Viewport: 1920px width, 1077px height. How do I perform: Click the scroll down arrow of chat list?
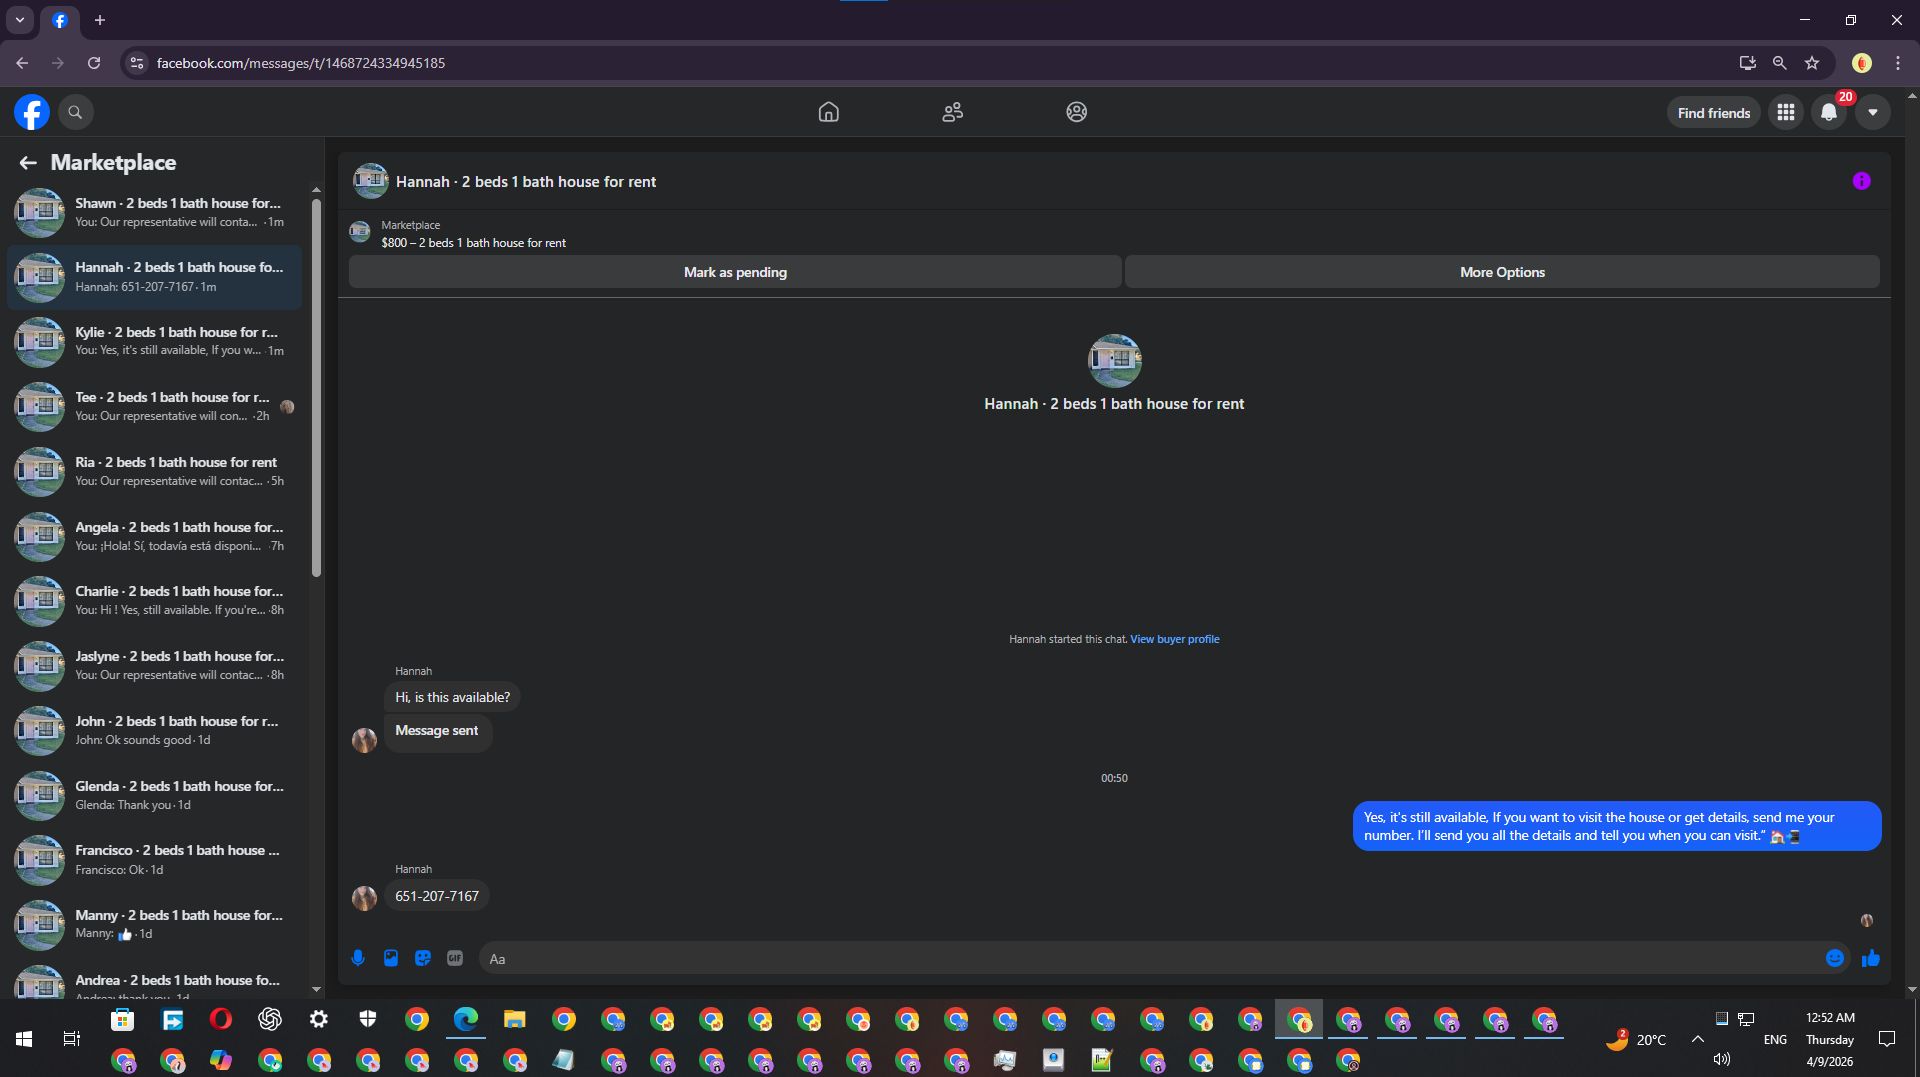[x=316, y=990]
